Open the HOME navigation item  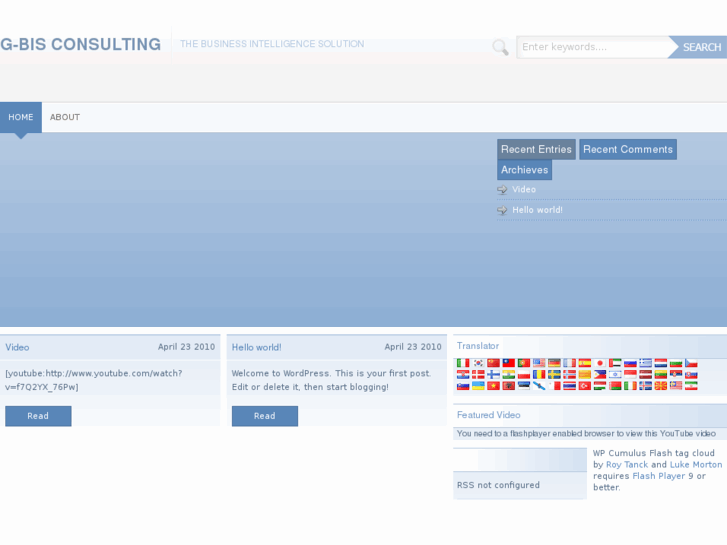point(21,117)
